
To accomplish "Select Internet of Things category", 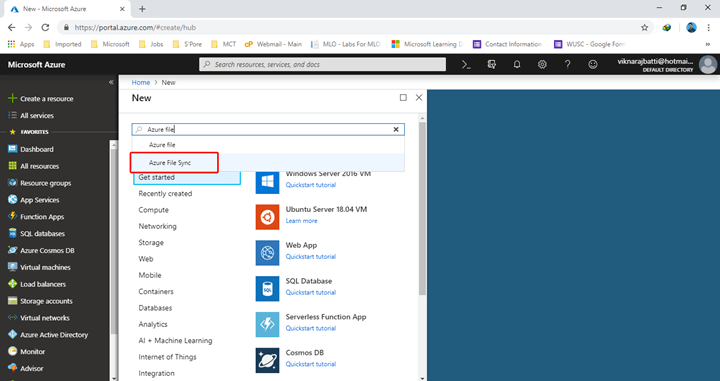I will point(168,357).
